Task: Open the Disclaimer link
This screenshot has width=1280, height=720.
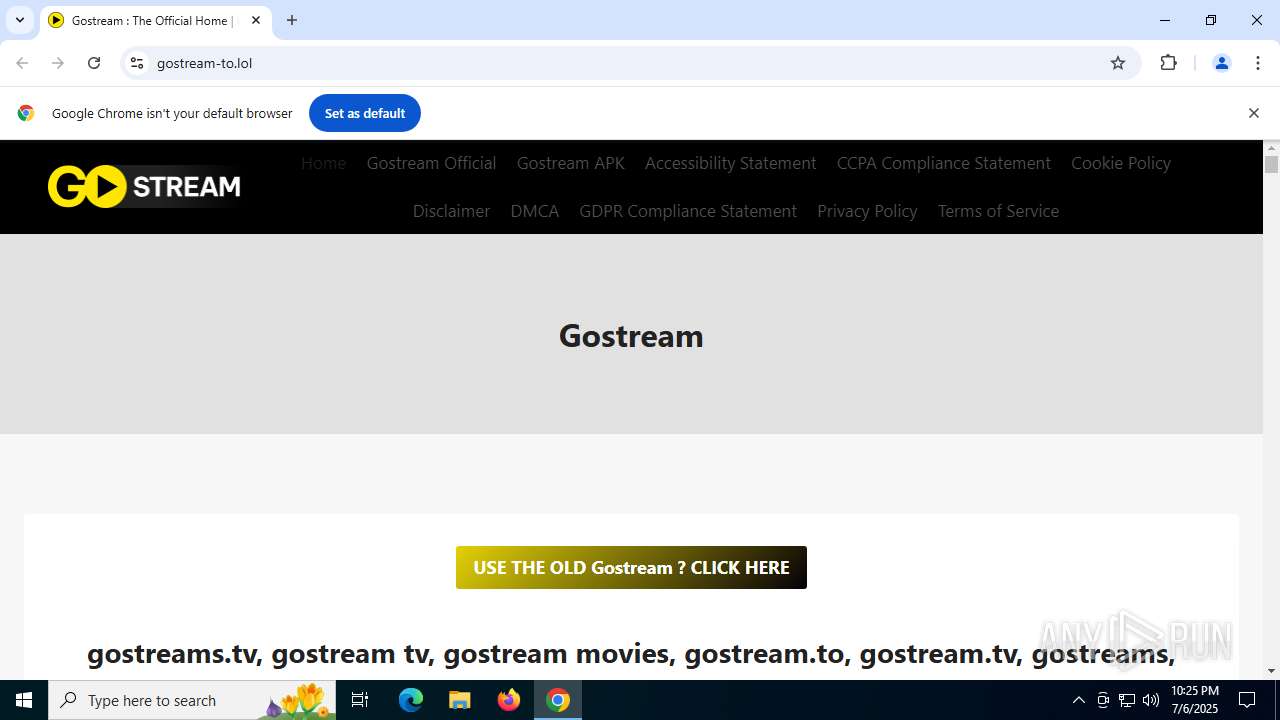Action: pyautogui.click(x=451, y=211)
